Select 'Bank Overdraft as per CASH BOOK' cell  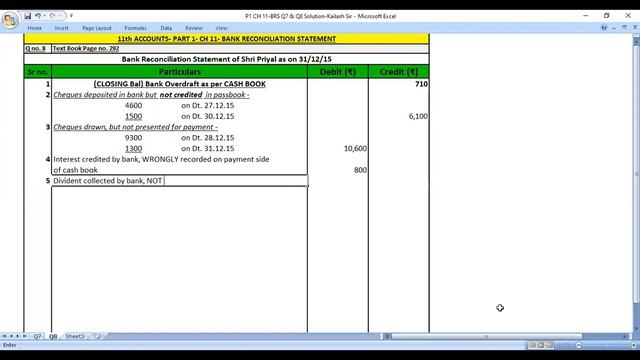click(180, 84)
